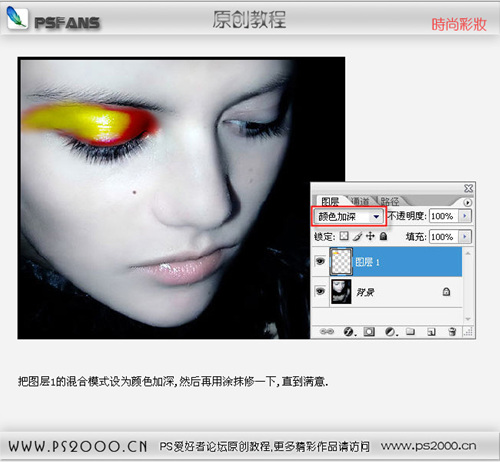Click the PSFANS feather logo
The height and width of the screenshot is (462, 500).
click(17, 18)
